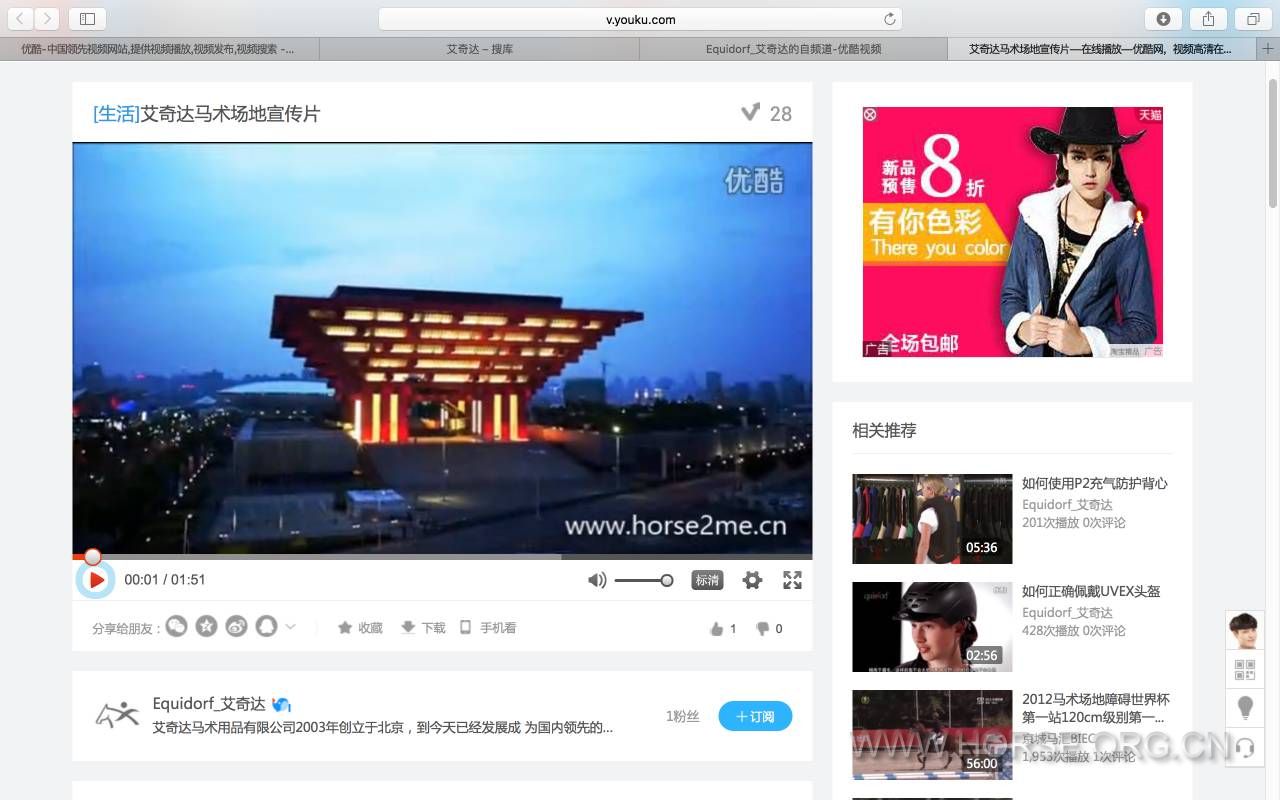Open 2012马术场地障碍世界杯 thumbnail
The height and width of the screenshot is (800, 1280).
(x=932, y=735)
